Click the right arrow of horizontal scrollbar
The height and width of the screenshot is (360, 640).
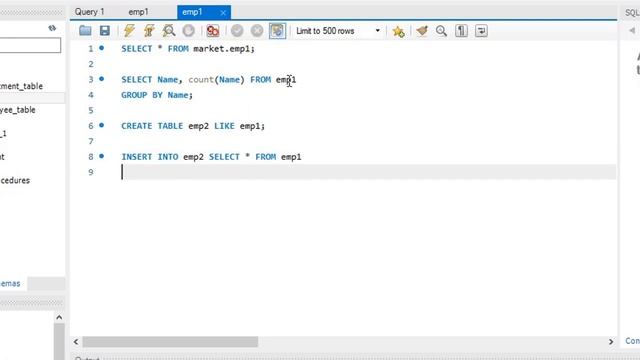[611, 342]
